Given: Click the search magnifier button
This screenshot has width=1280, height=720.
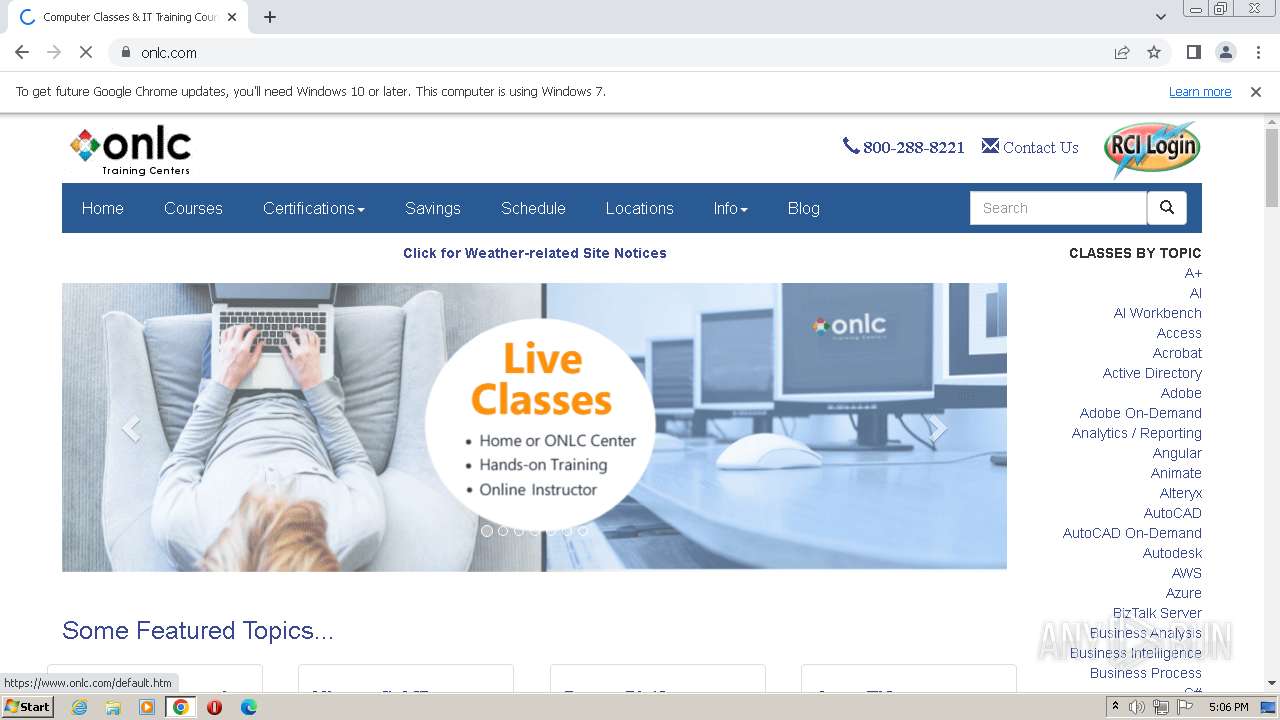Looking at the screenshot, I should (1166, 208).
